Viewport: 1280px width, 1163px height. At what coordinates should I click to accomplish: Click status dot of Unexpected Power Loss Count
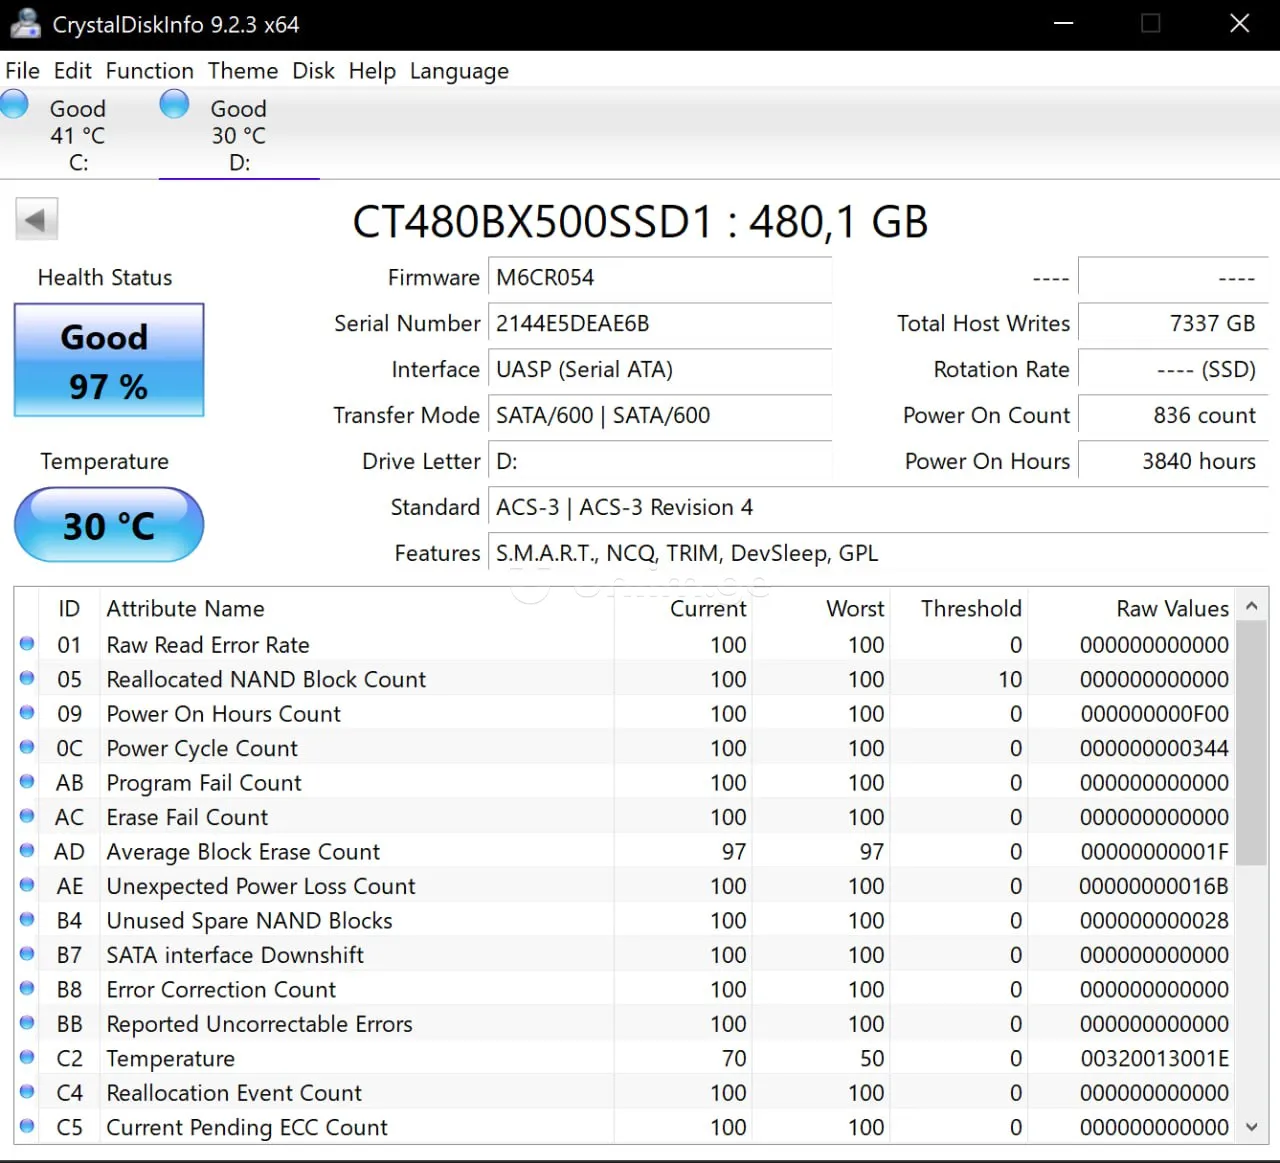coord(27,885)
